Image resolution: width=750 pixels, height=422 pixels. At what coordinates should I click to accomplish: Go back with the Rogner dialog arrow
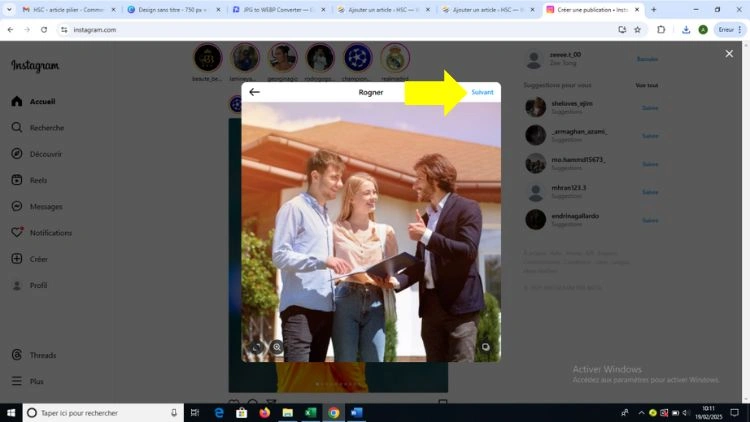point(254,92)
